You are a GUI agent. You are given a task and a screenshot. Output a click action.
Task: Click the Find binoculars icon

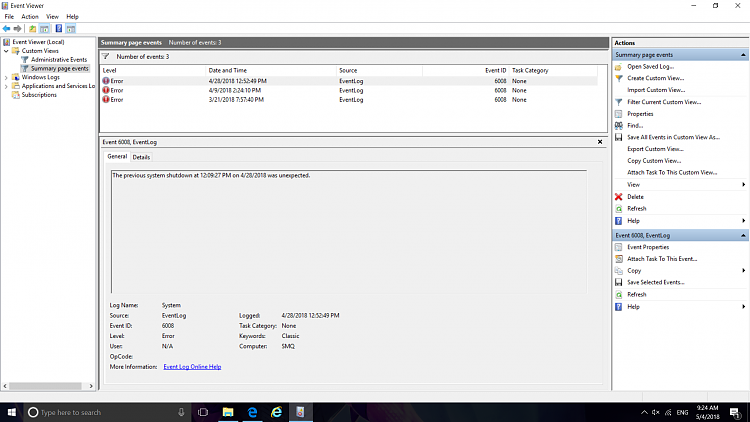pos(619,126)
